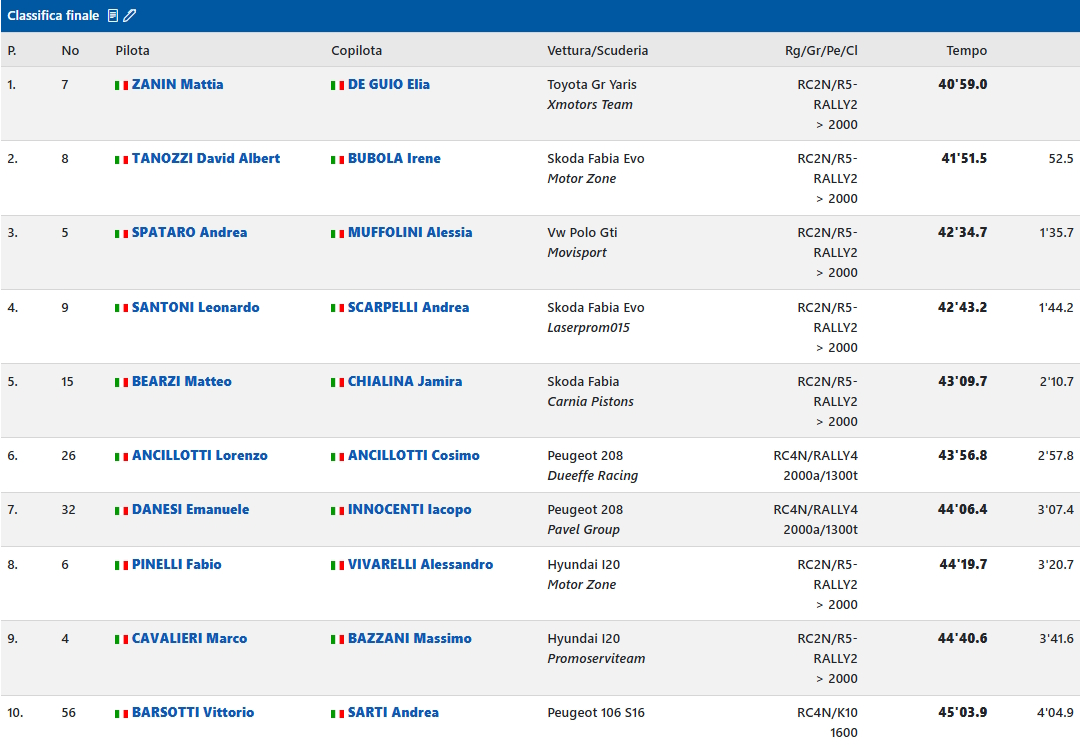Open BARSOTTI Vittorio driver link
This screenshot has height=745, width=1080.
coord(192,713)
